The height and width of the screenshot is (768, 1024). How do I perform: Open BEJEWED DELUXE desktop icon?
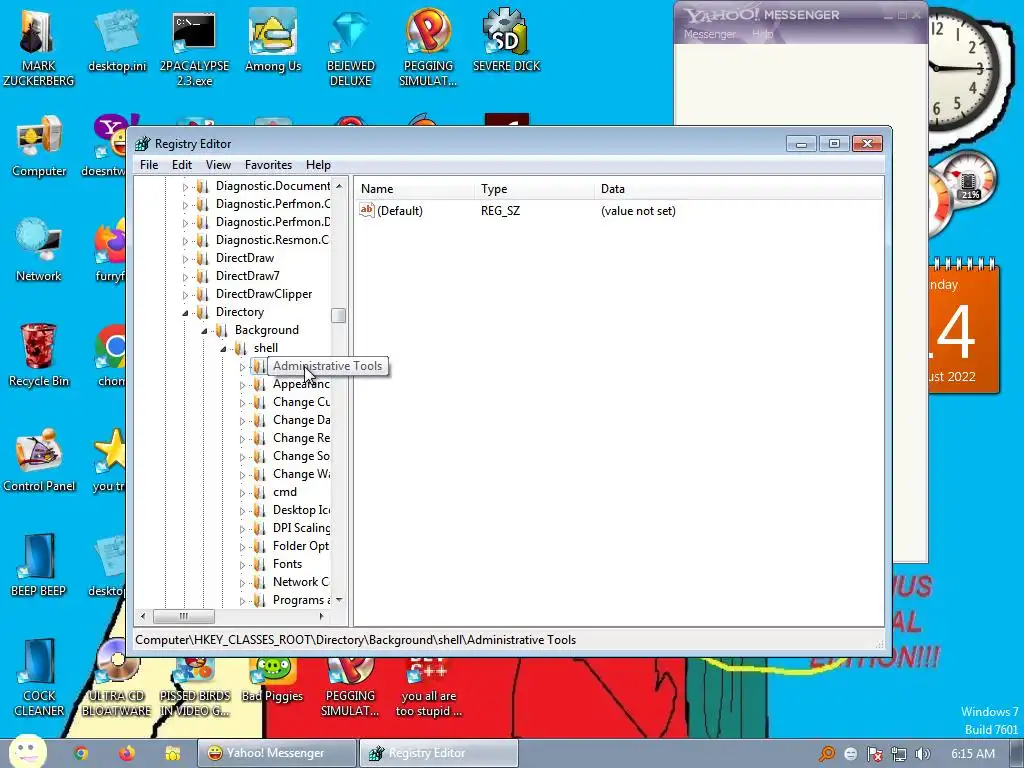[351, 47]
